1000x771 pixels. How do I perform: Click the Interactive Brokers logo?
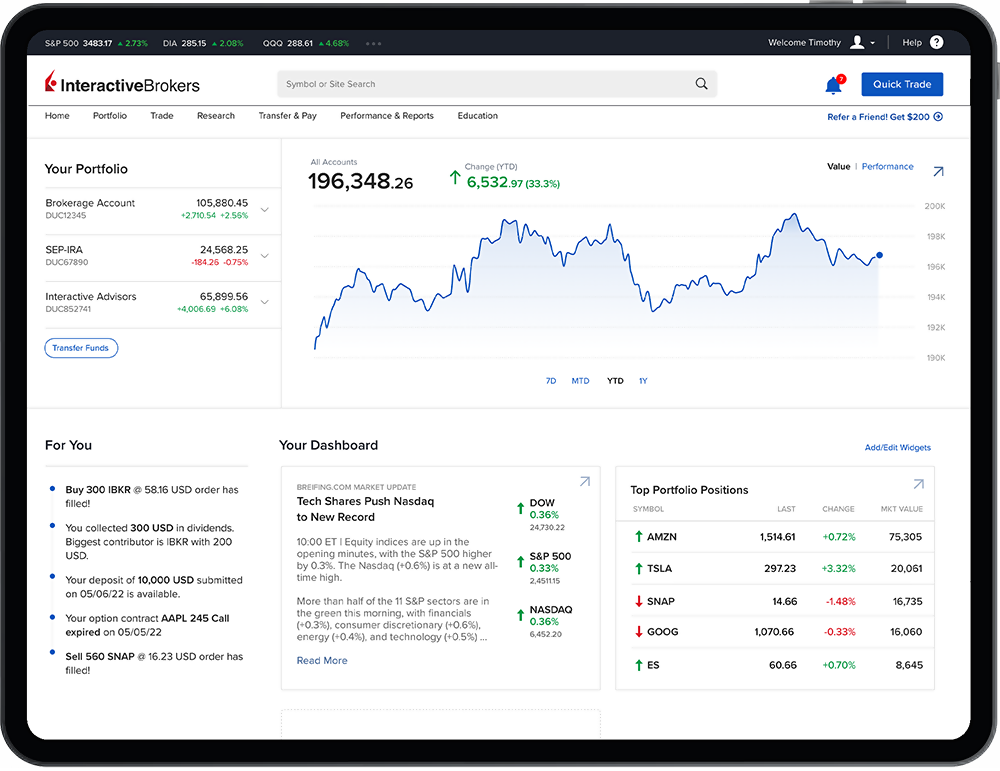tap(123, 85)
